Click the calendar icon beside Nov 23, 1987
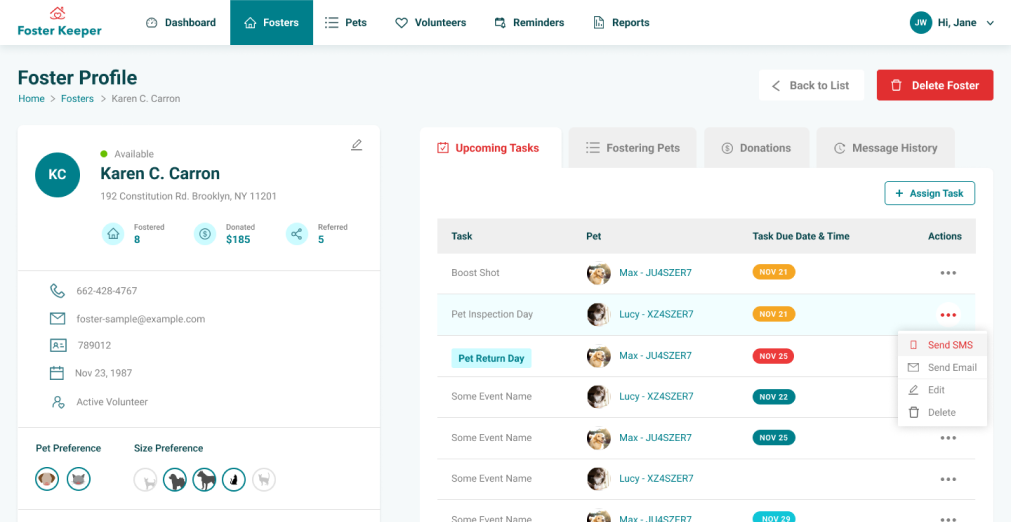Viewport: 1011px width, 522px height. (x=57, y=373)
